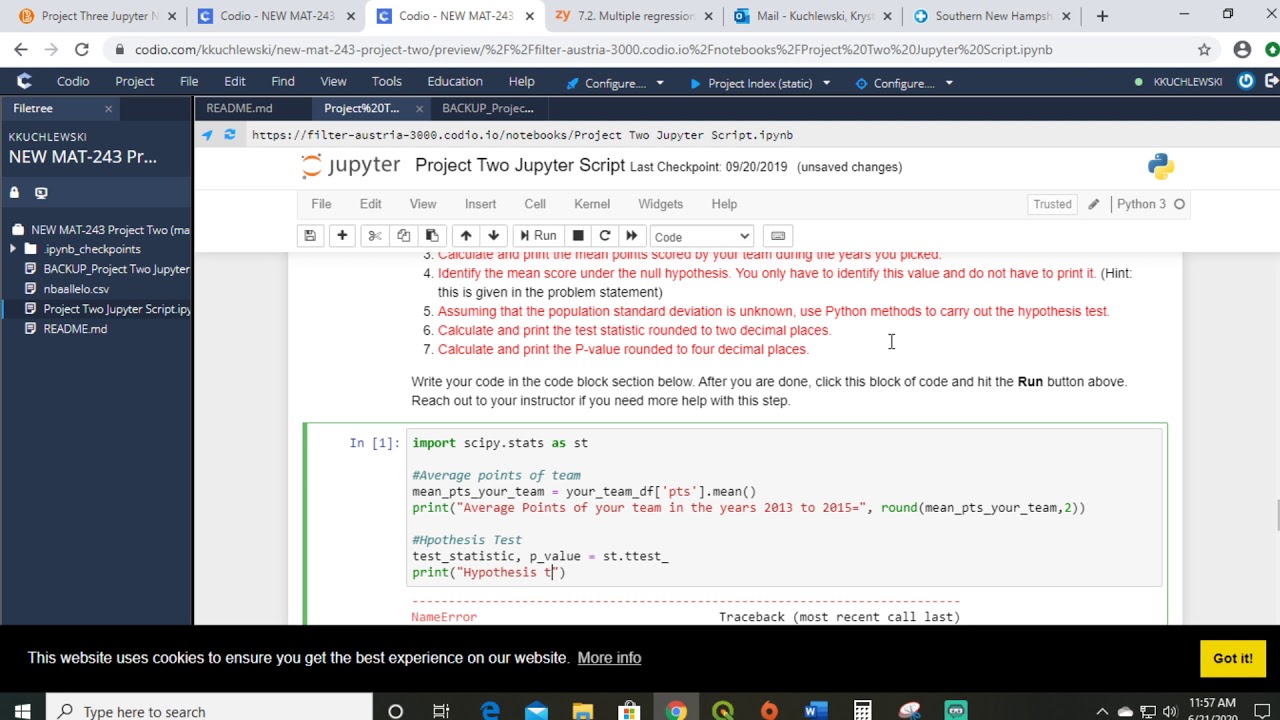
Task: Close the Project%20T... editor tab
Action: point(419,108)
